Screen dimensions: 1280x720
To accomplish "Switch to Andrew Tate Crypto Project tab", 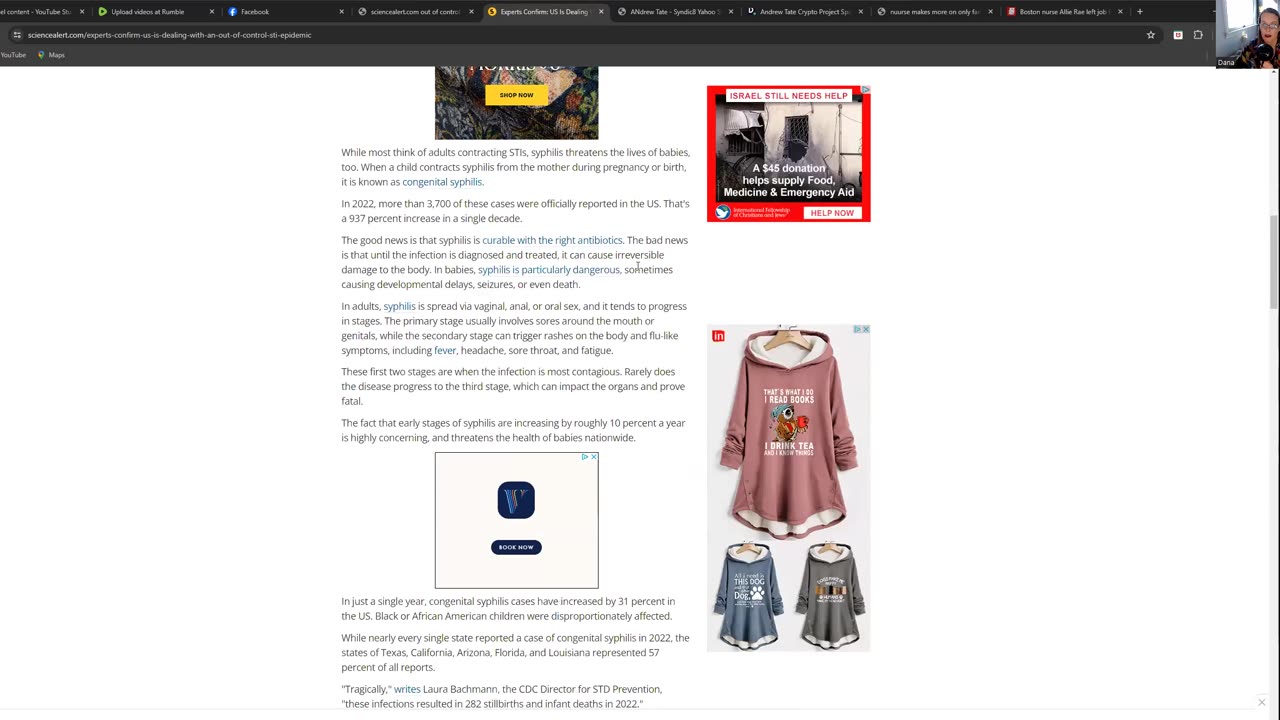I will [x=804, y=12].
